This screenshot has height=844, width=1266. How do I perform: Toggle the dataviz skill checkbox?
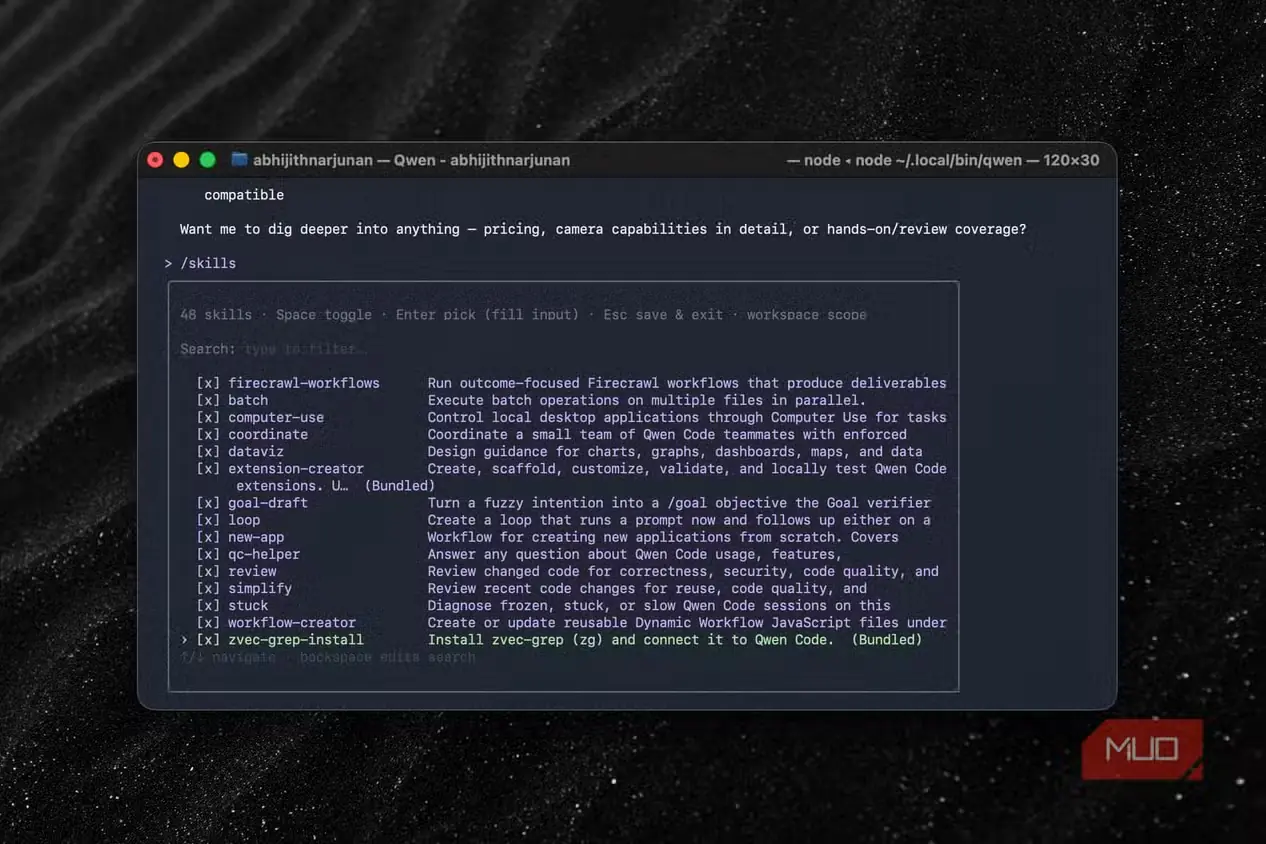[208, 451]
